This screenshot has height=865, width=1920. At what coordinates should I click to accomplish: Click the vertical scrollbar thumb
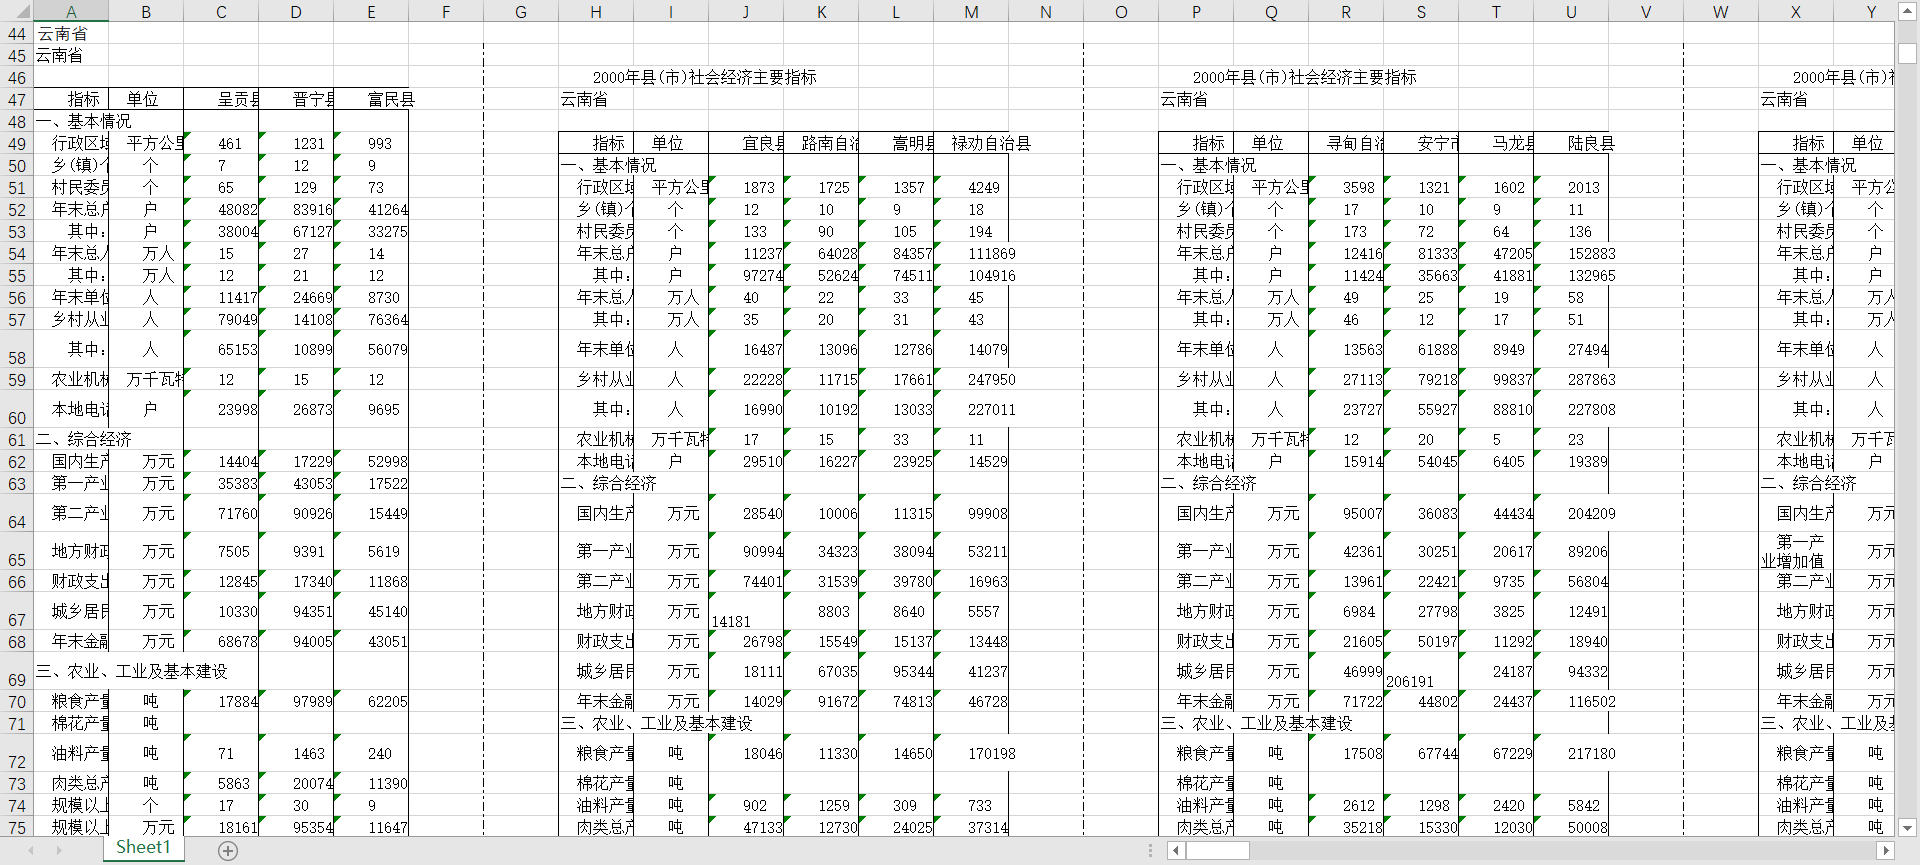1907,53
